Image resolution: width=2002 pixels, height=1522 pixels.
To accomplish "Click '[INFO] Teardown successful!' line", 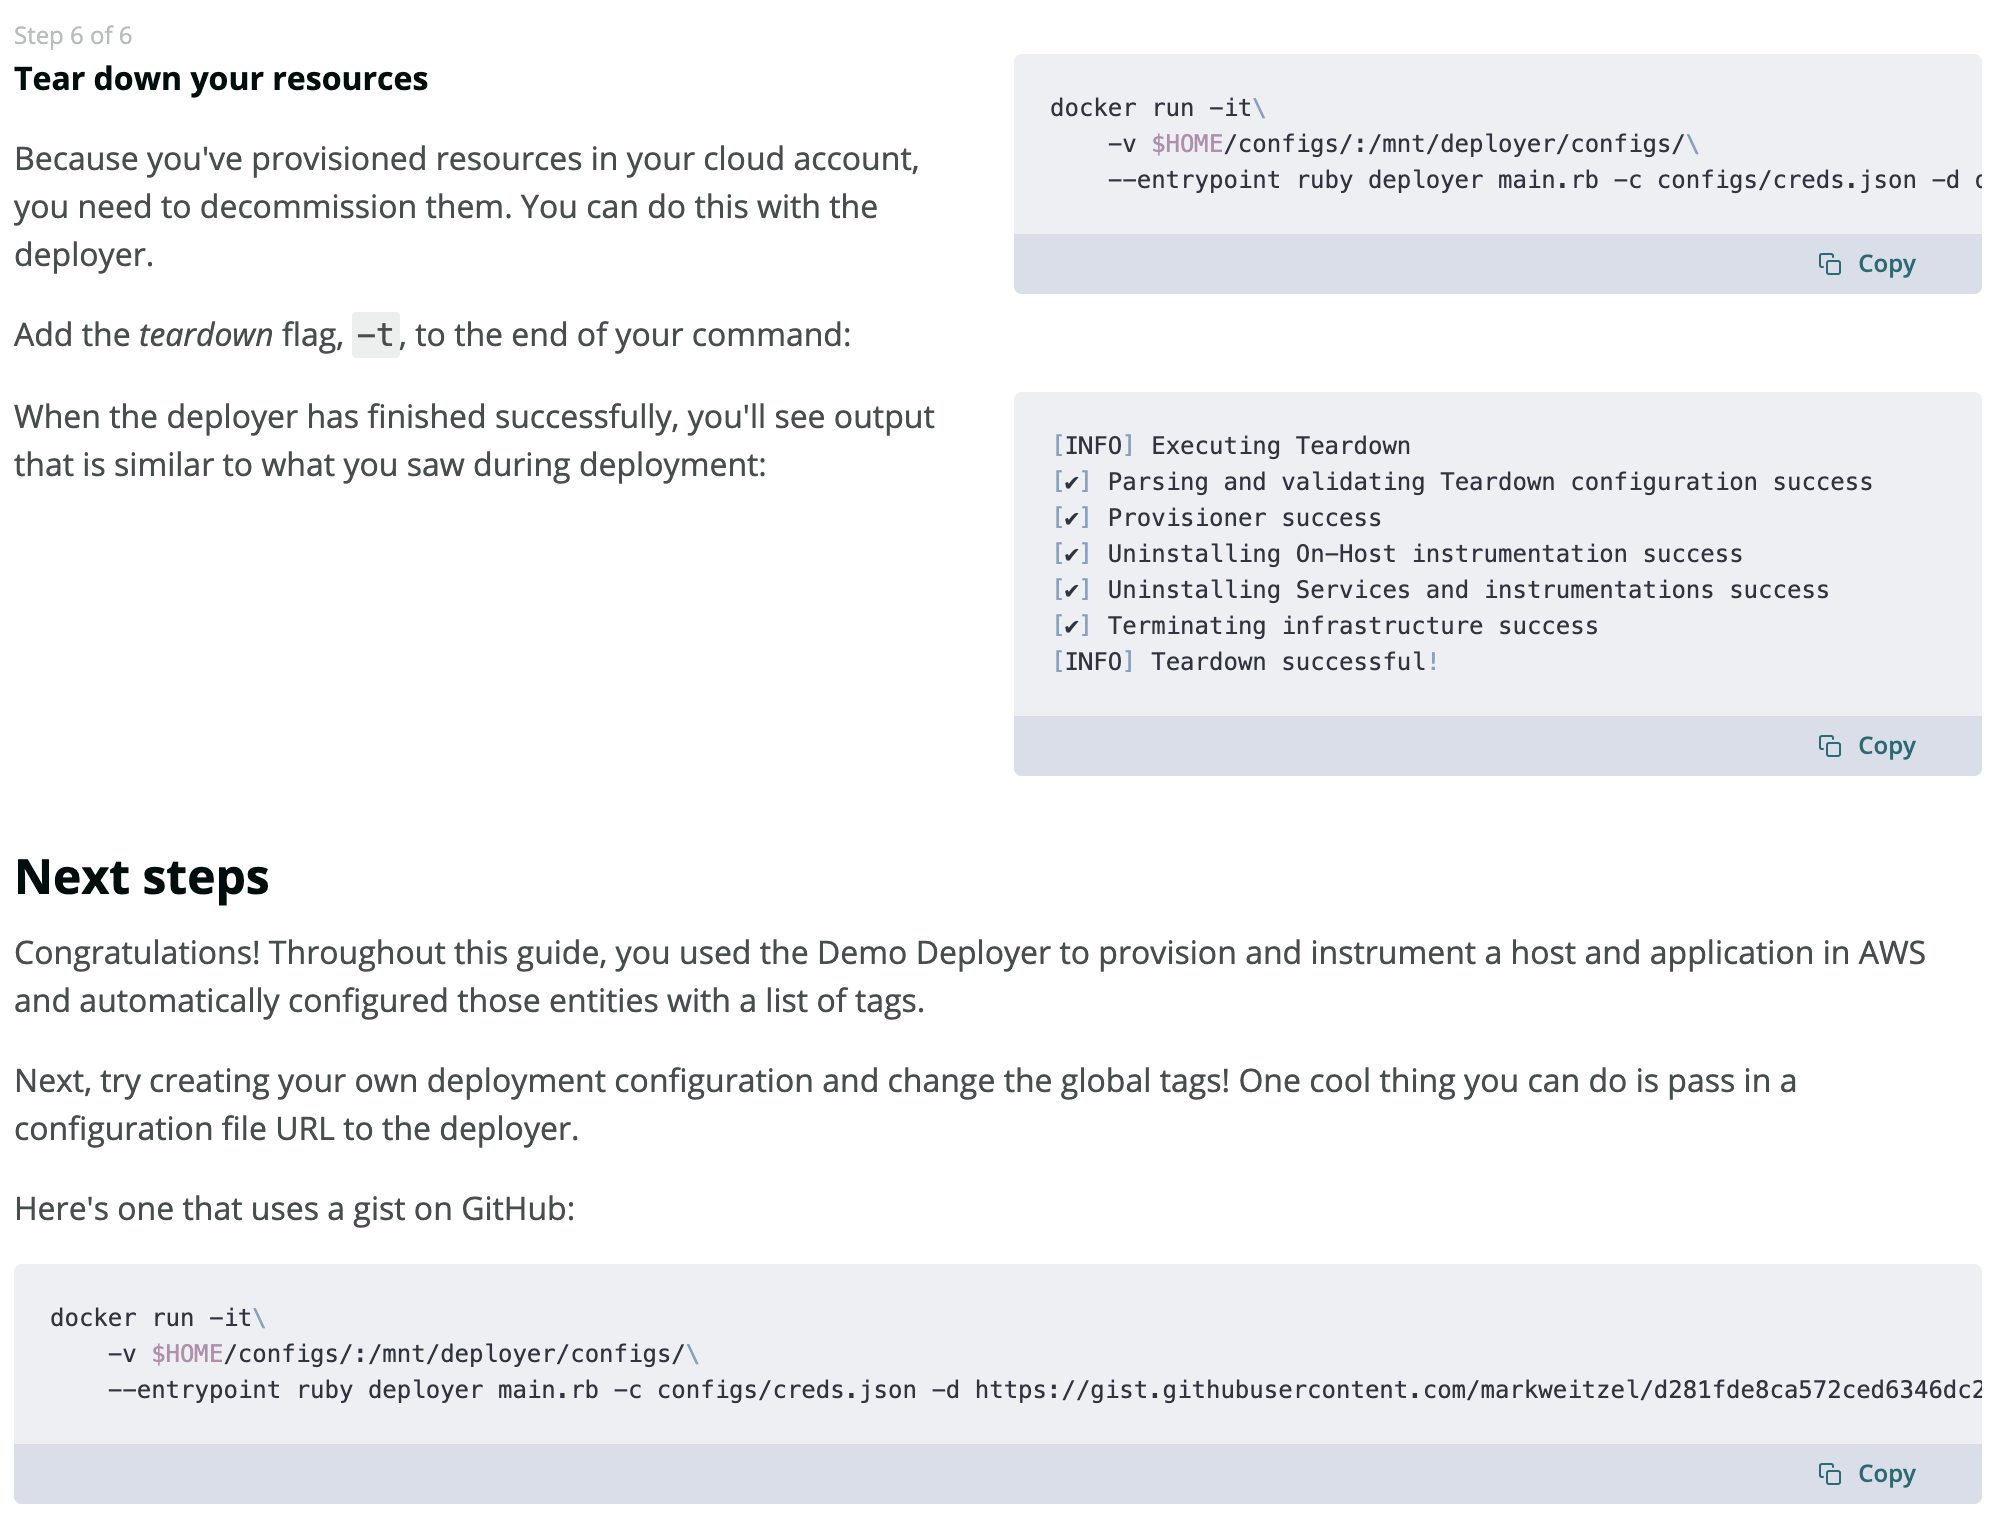I will click(1245, 662).
